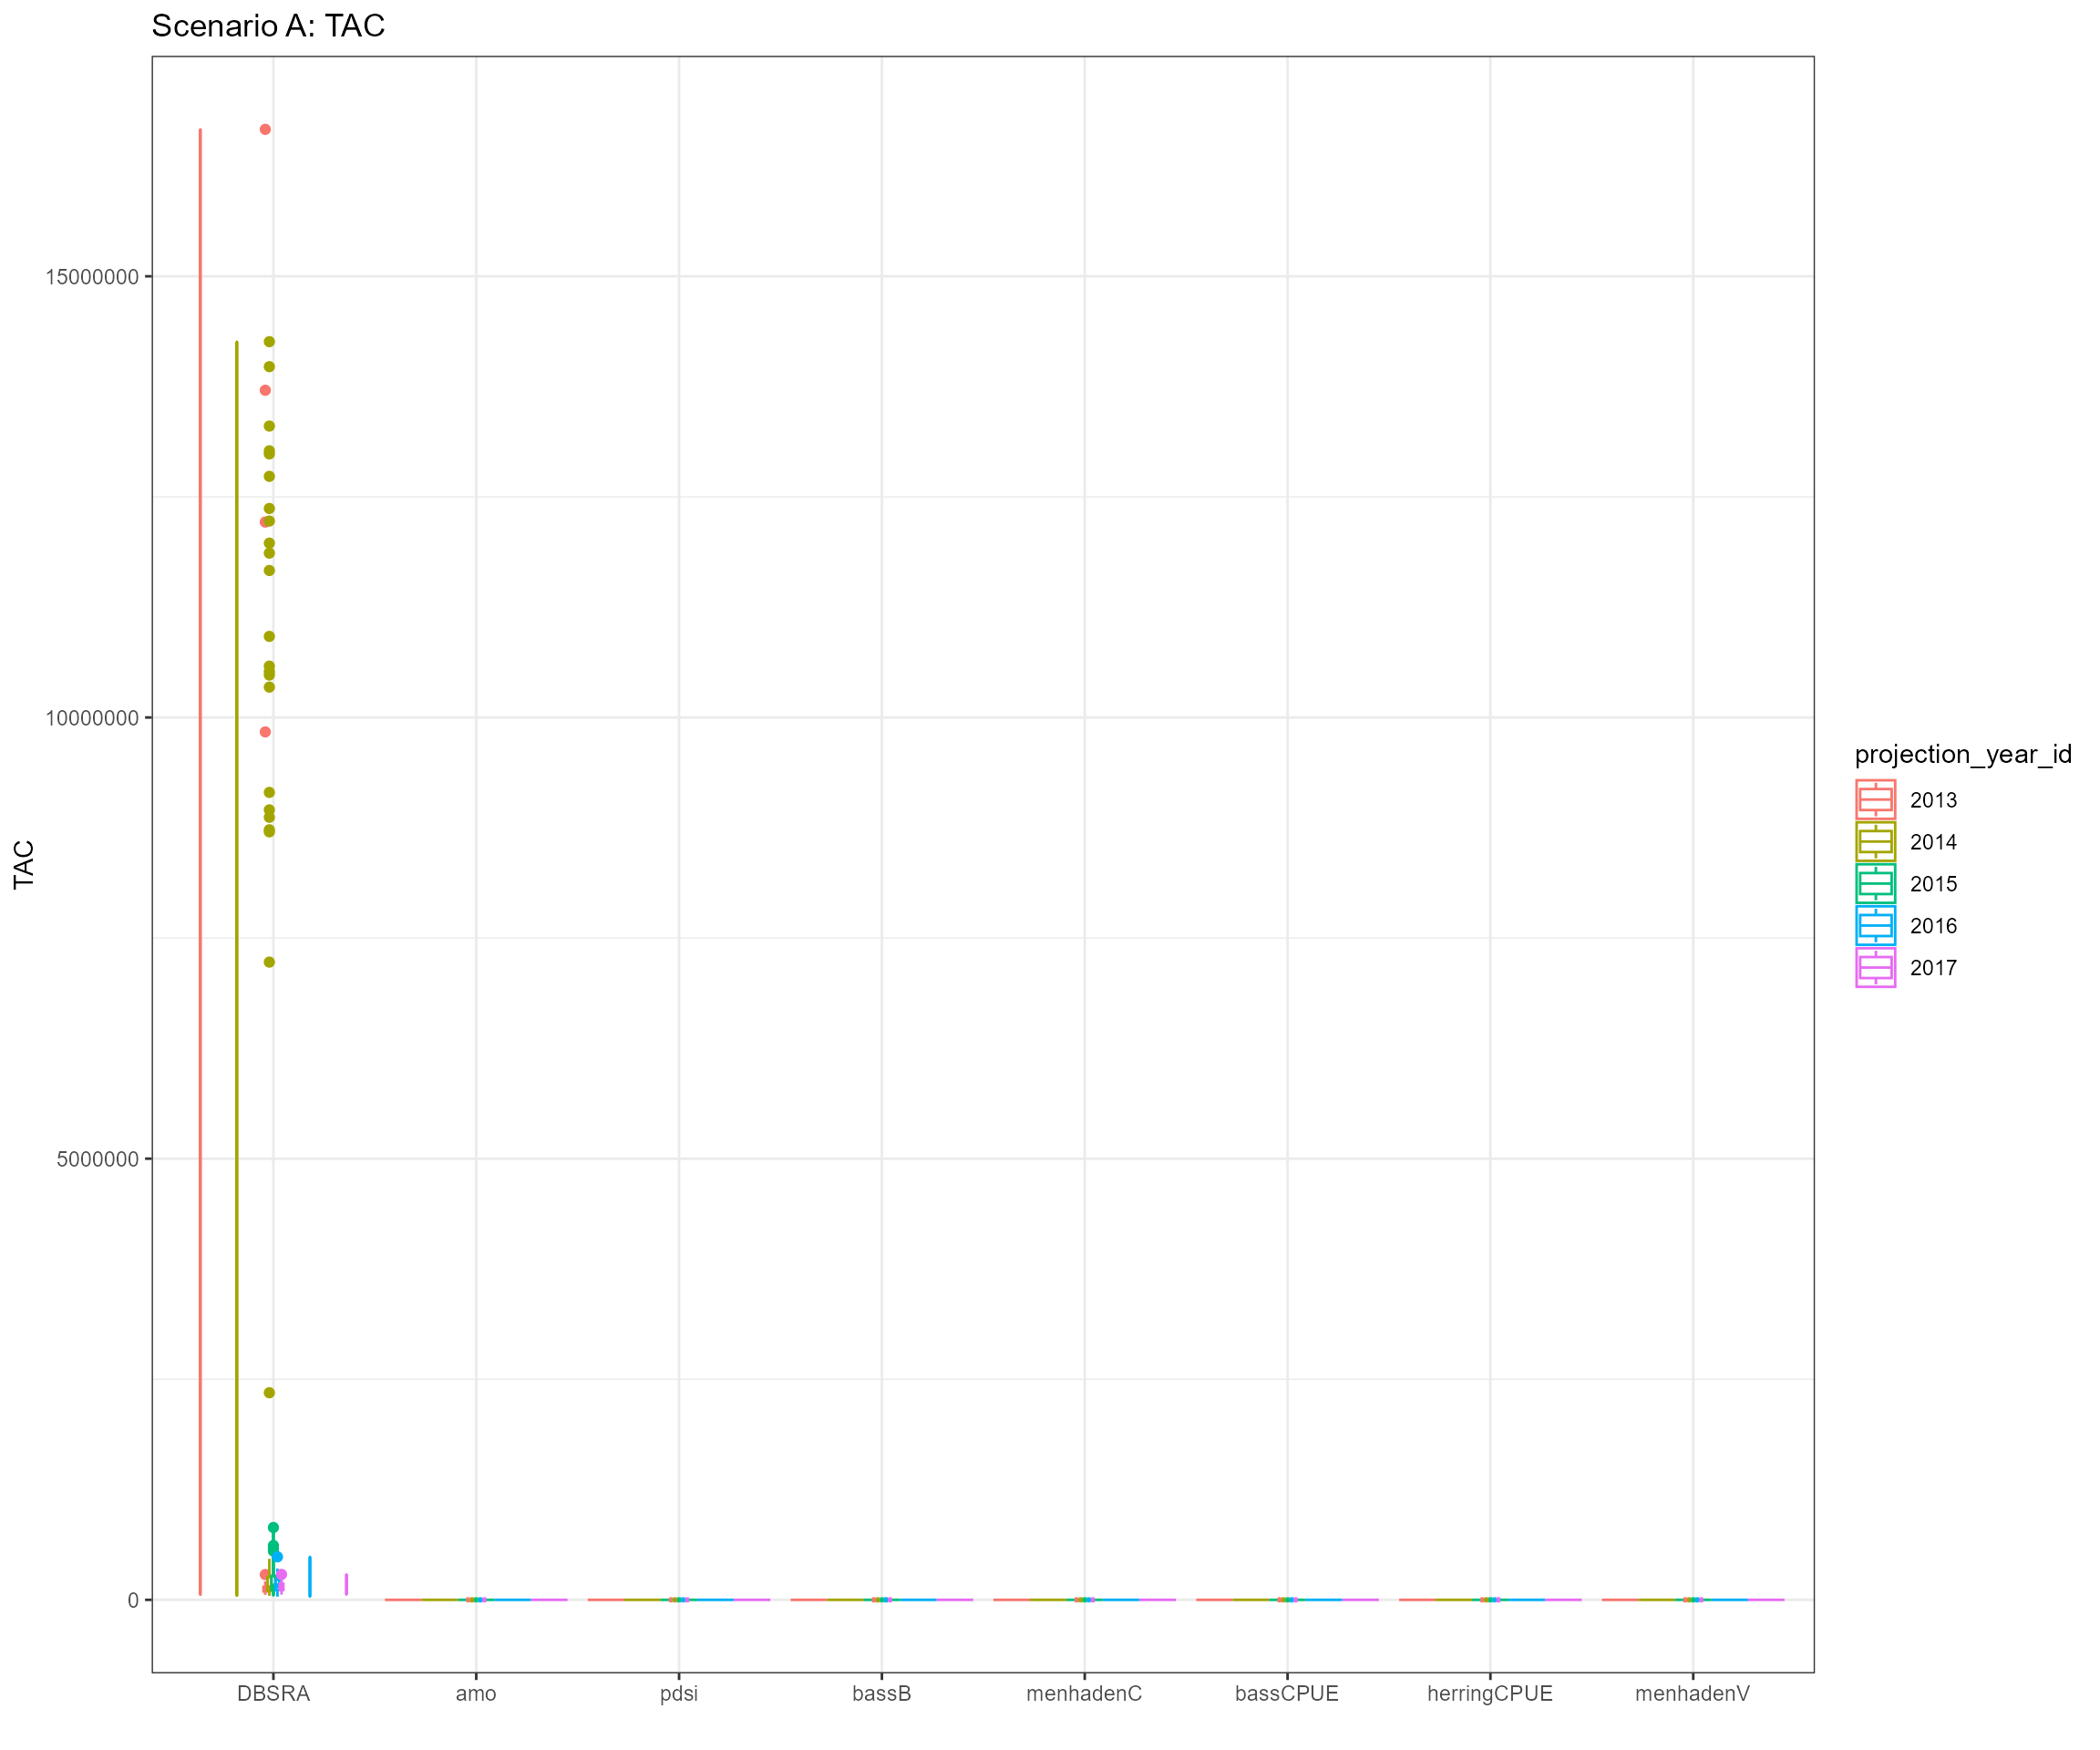Click the '2013' legend text
This screenshot has height=1750, width=2100.
click(x=1933, y=800)
